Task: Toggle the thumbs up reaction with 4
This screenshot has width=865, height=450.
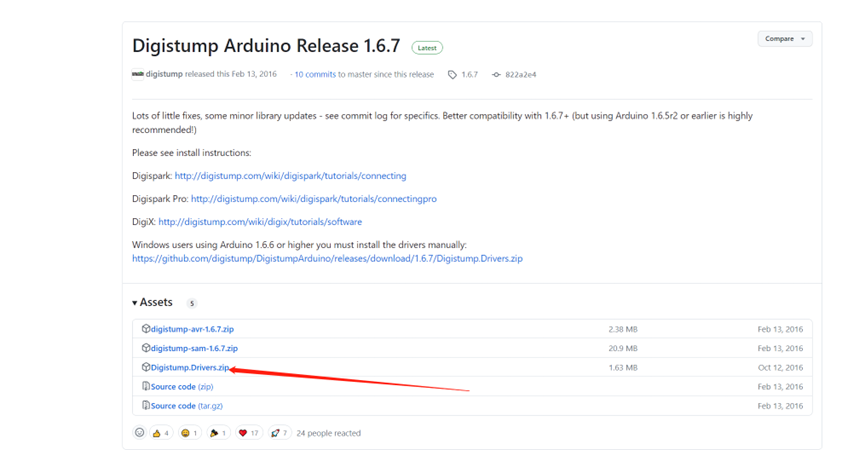Action: coord(161,433)
